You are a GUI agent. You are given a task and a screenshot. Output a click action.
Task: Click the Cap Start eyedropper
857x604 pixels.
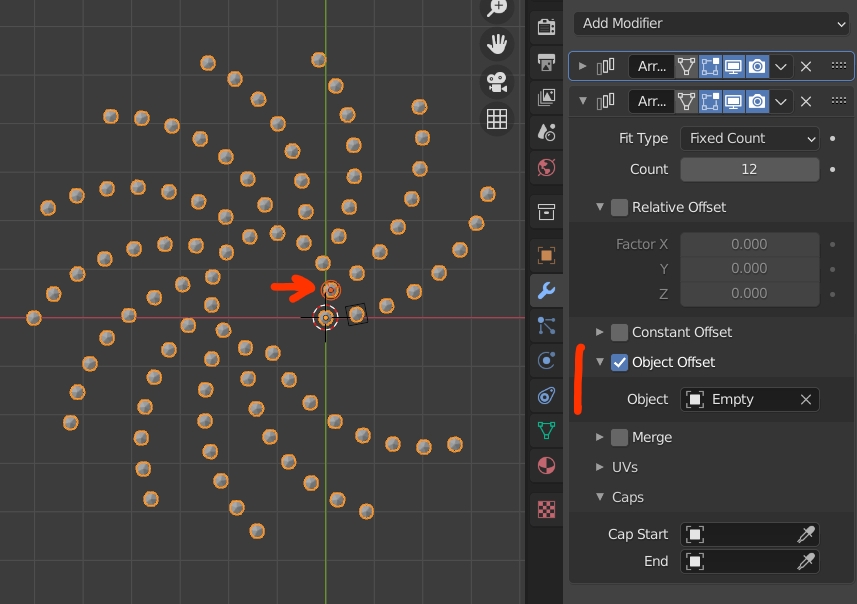pyautogui.click(x=806, y=534)
